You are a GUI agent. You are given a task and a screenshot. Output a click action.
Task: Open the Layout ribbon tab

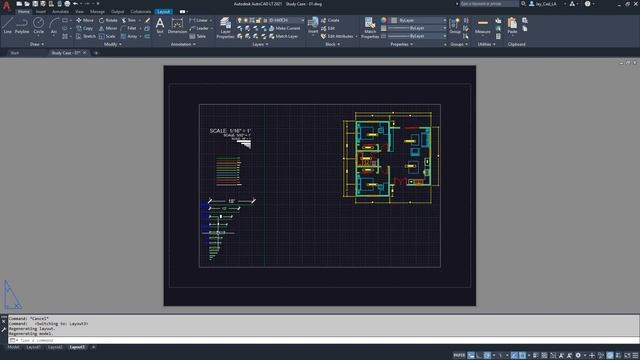click(164, 11)
